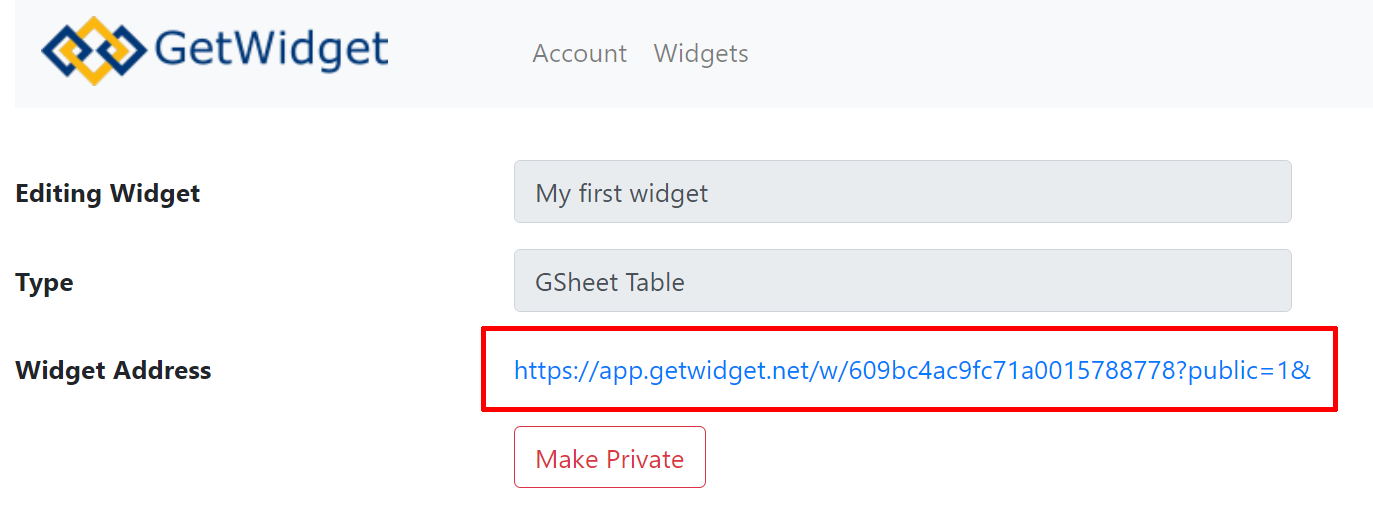Click the GetWidget wordmark text

(271, 50)
